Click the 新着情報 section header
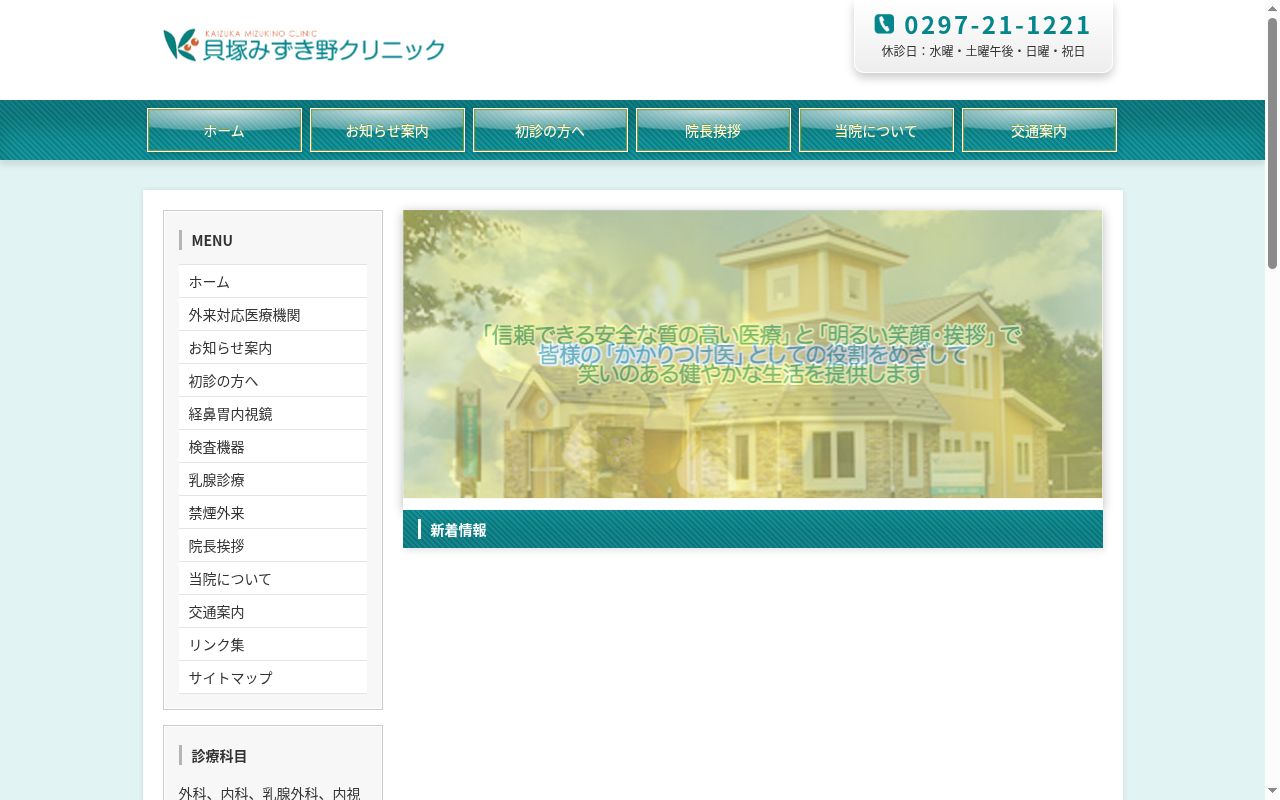1280x800 pixels. pyautogui.click(x=753, y=529)
